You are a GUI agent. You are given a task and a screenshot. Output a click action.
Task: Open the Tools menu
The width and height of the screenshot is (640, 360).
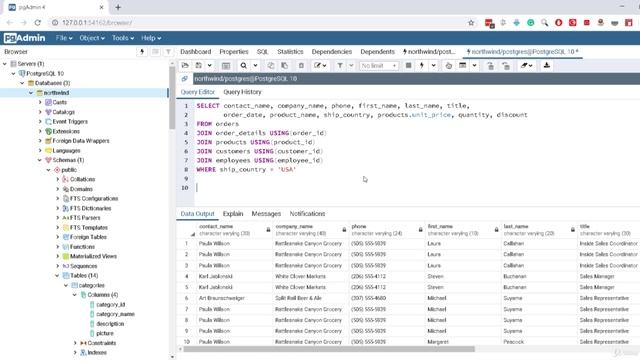(x=123, y=38)
